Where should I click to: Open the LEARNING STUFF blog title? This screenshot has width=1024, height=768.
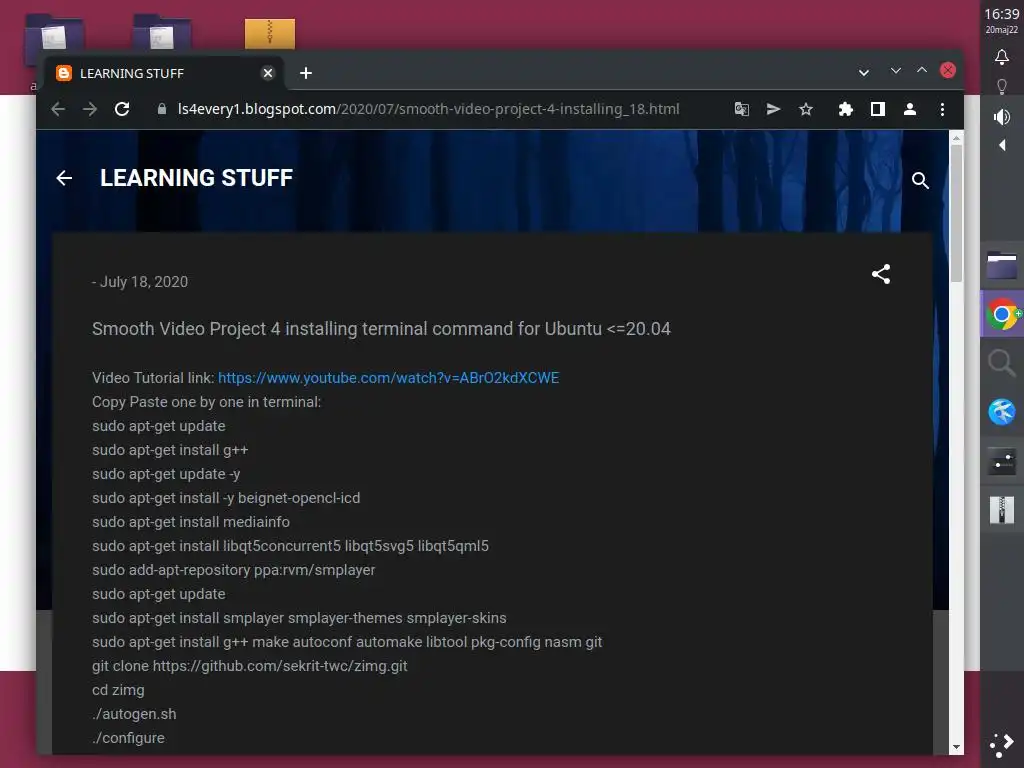click(x=197, y=178)
